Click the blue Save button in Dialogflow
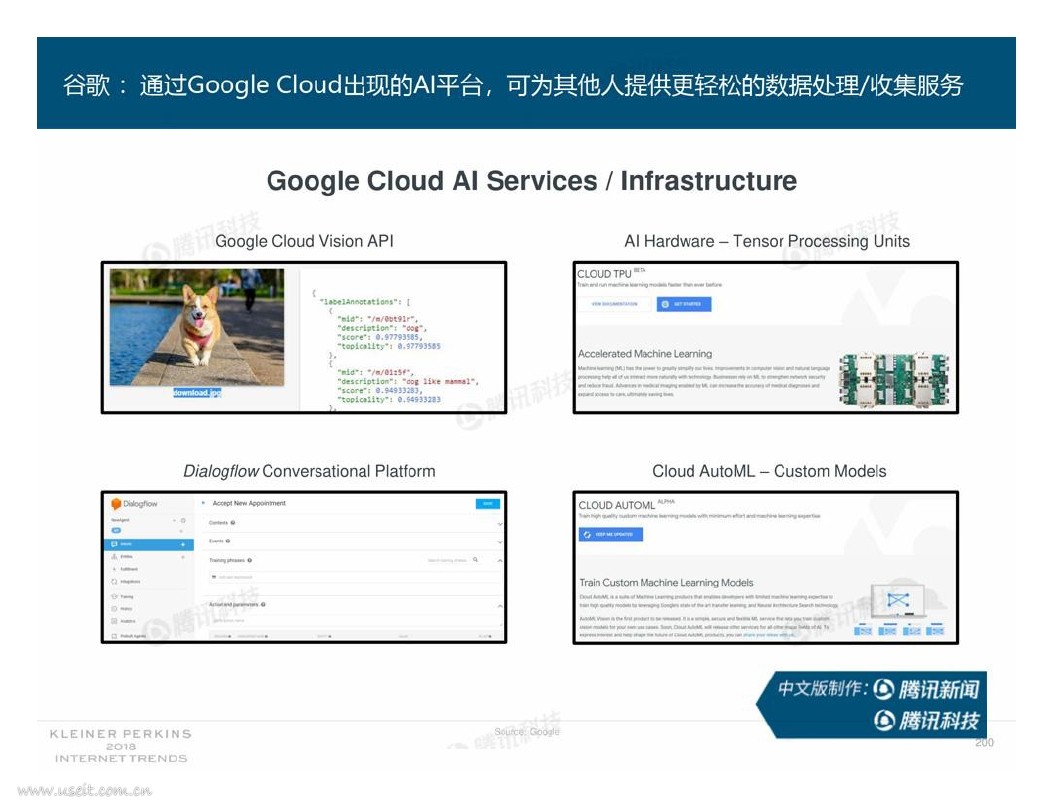The height and width of the screenshot is (809, 1053). [488, 504]
